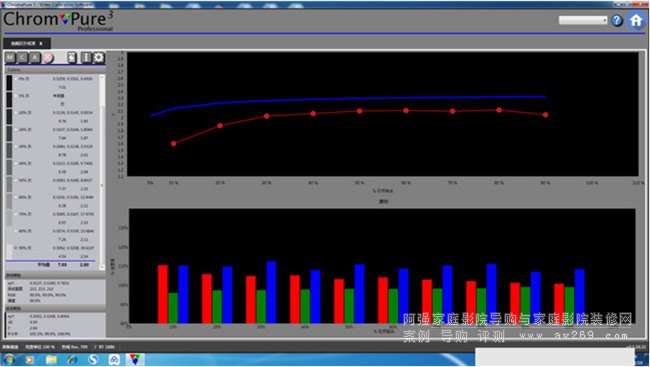Screen dimensions: 650x367
Task: Click the refresh document icon beside dots
Action: 72,58
